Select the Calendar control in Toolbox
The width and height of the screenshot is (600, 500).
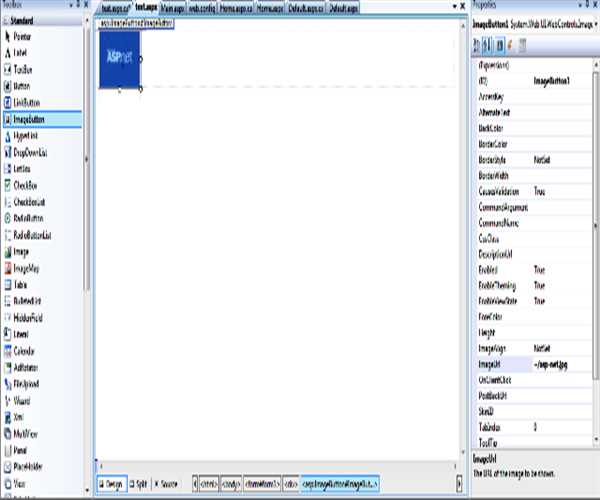(25, 351)
